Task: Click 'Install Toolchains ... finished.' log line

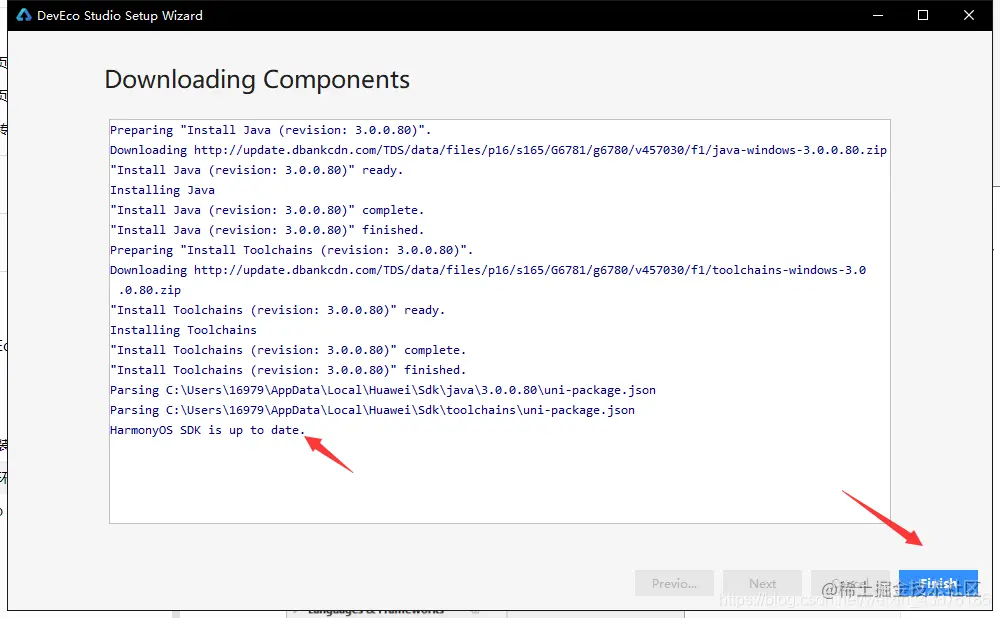Action: click(288, 370)
